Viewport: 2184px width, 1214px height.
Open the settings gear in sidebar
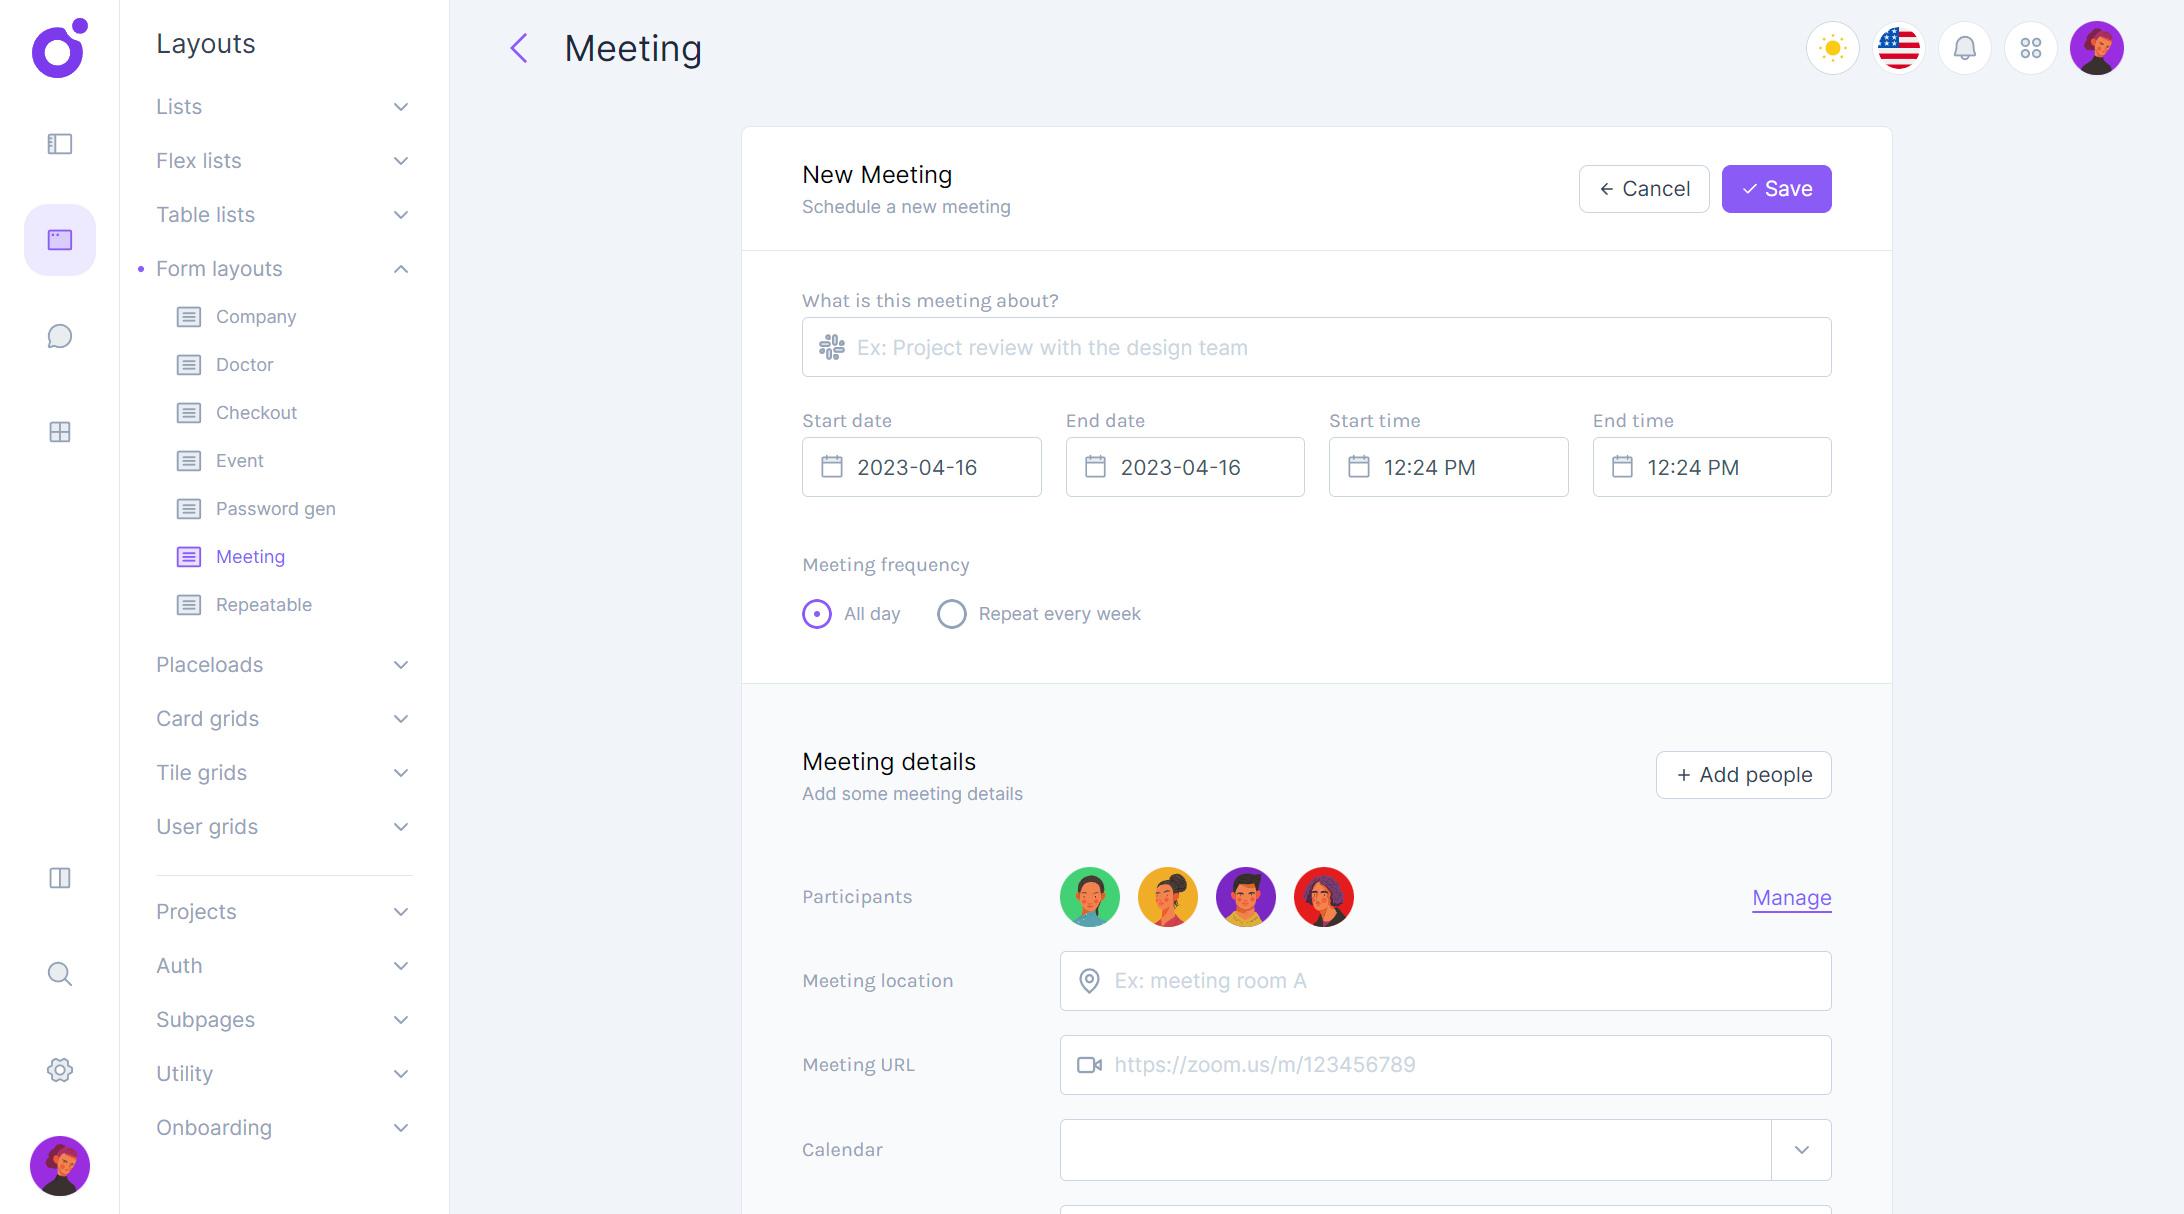coord(60,1070)
